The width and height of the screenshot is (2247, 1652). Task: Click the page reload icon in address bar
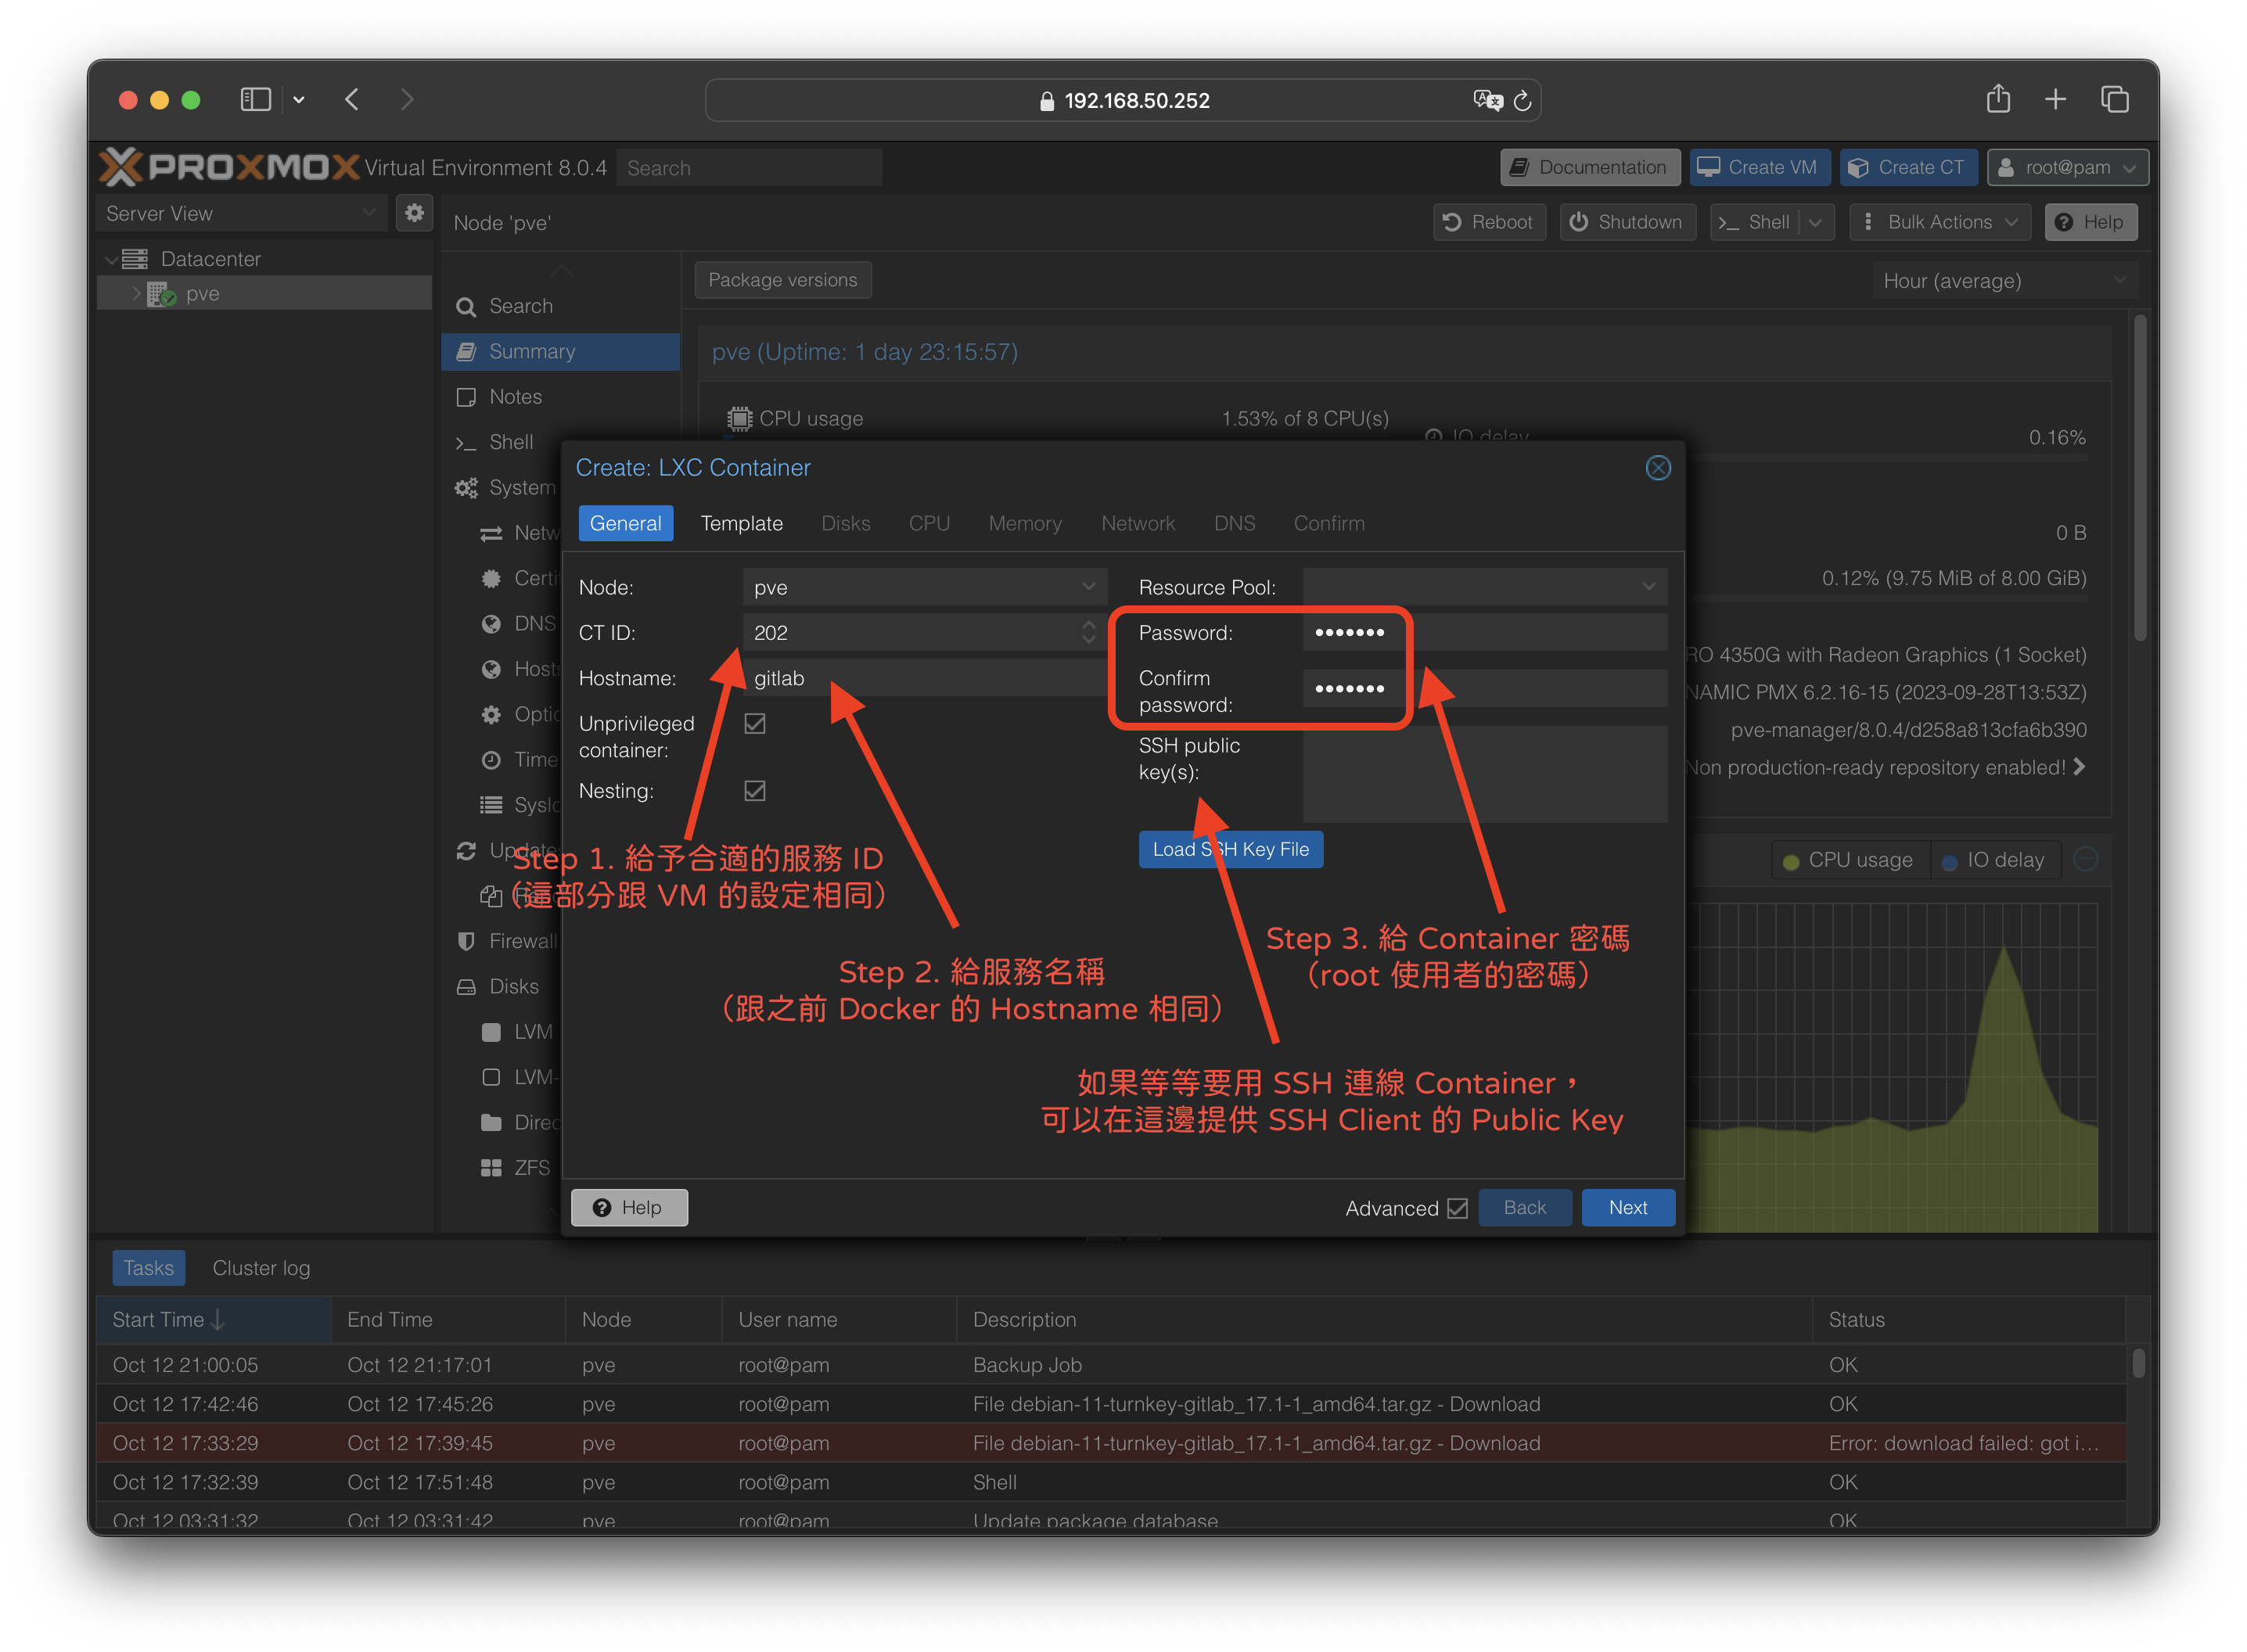pos(1522,100)
